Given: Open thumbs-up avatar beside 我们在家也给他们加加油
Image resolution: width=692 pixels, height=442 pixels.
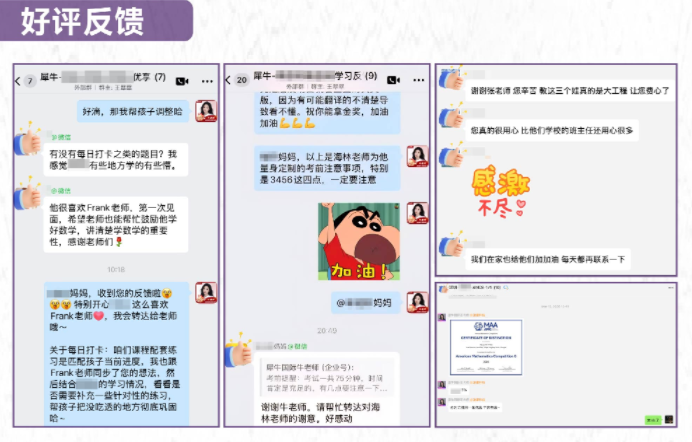Looking at the screenshot, I should coord(451,244).
